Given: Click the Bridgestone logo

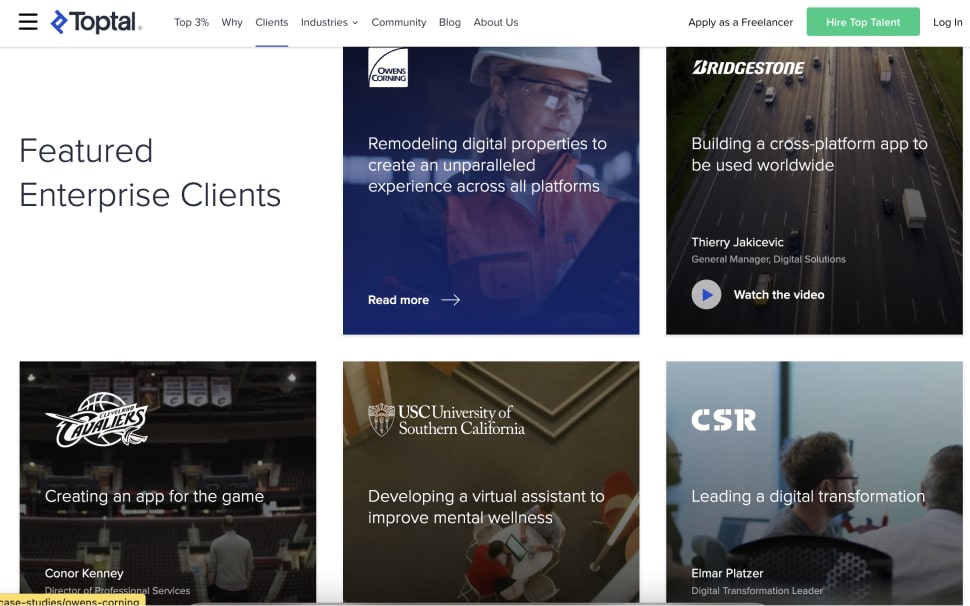Looking at the screenshot, I should [748, 67].
